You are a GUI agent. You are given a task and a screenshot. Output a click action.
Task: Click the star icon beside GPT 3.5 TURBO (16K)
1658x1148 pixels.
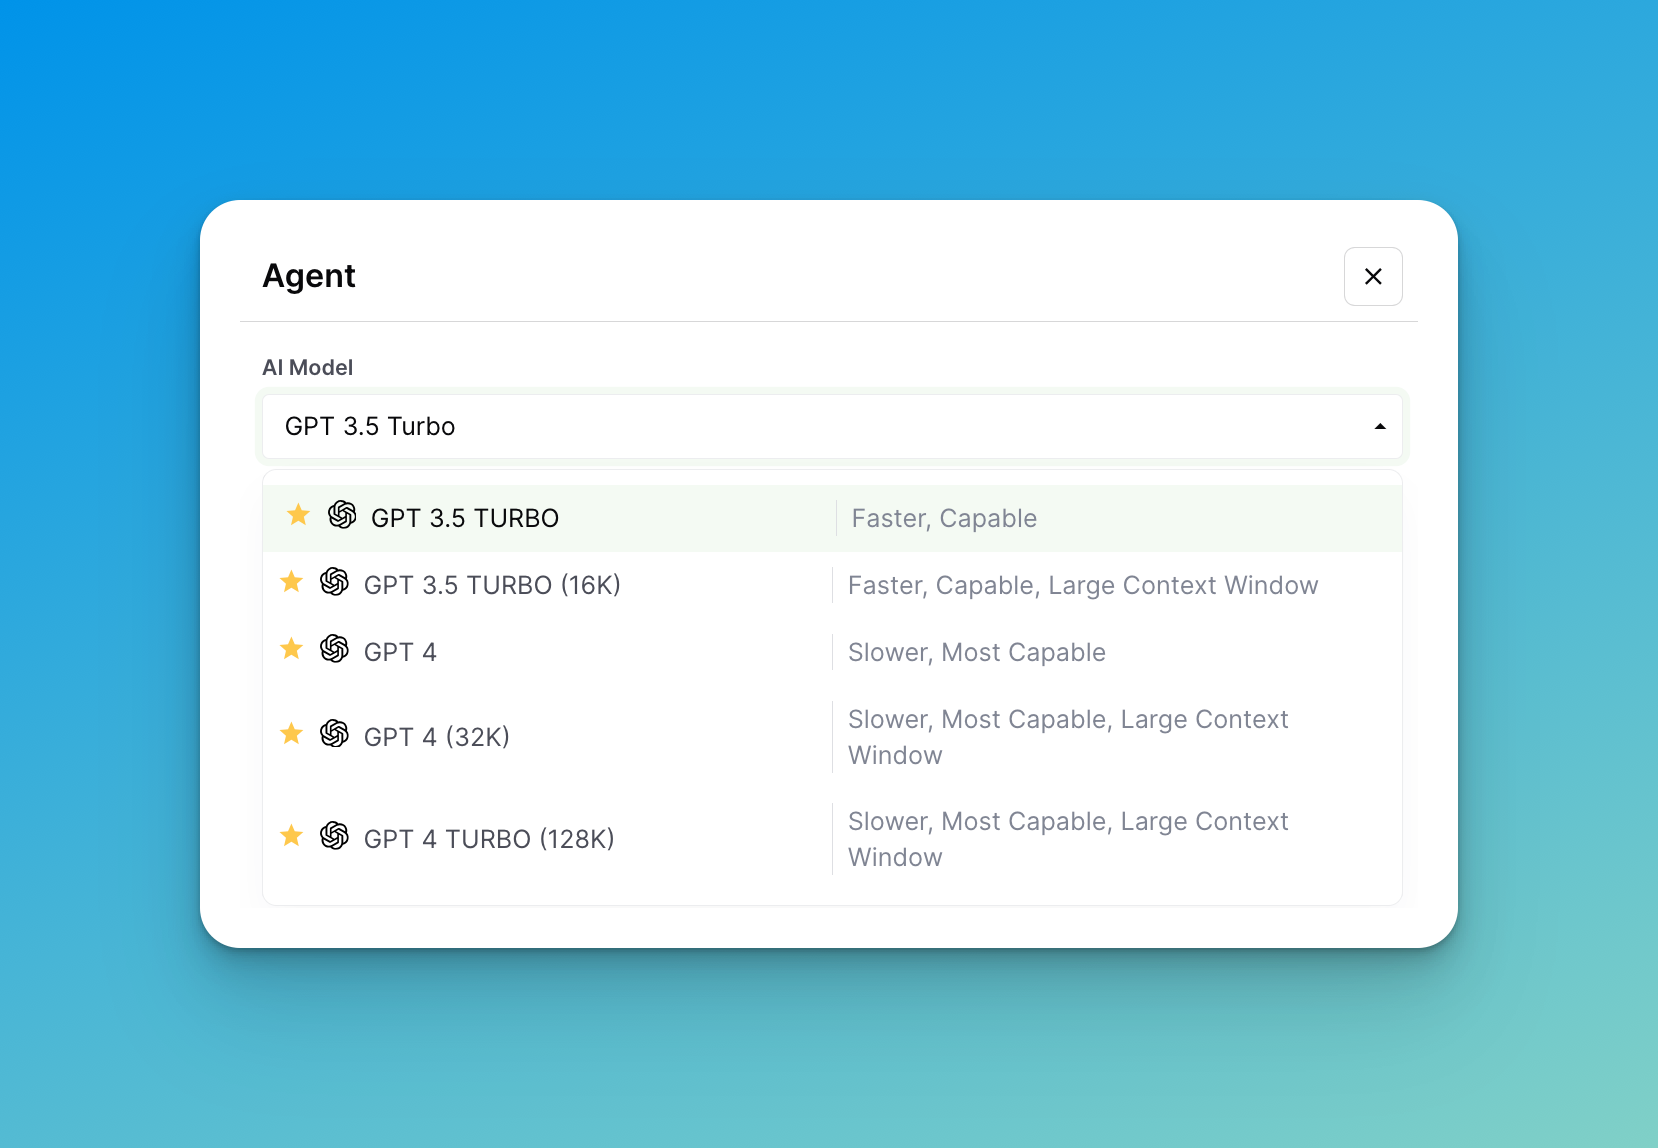[291, 582]
